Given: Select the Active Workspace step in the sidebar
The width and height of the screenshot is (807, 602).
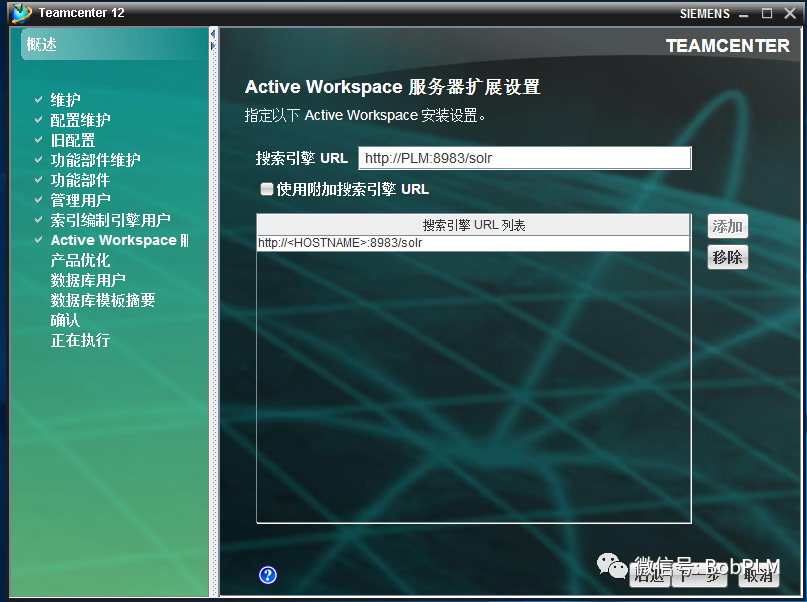Looking at the screenshot, I should [120, 240].
